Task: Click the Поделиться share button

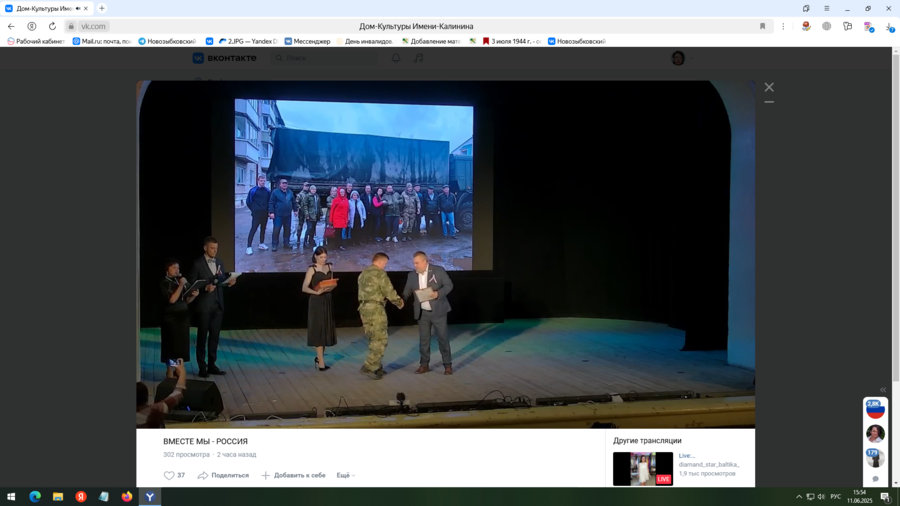Action: pyautogui.click(x=223, y=476)
